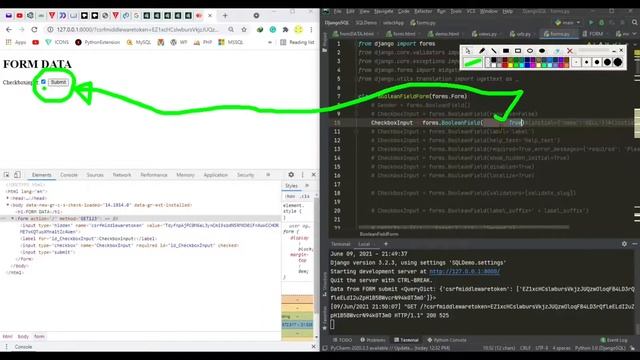Open DevTools settings gear
Viewport: 640px width, 360px height.
[x=291, y=175]
